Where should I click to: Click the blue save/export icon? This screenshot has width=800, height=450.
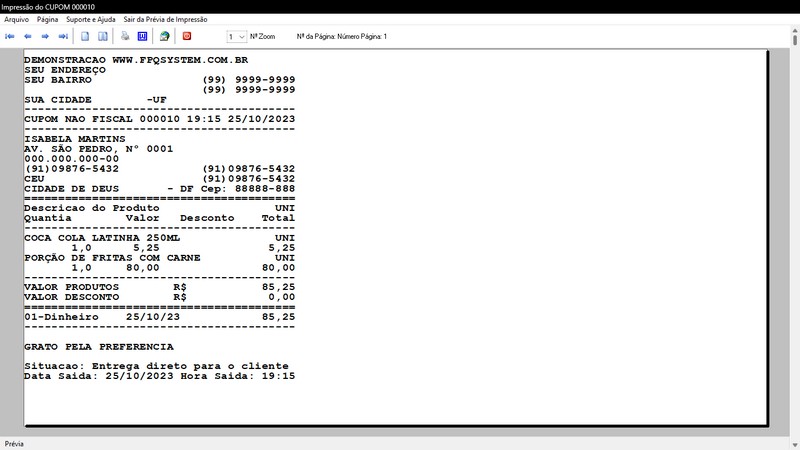pyautogui.click(x=142, y=36)
